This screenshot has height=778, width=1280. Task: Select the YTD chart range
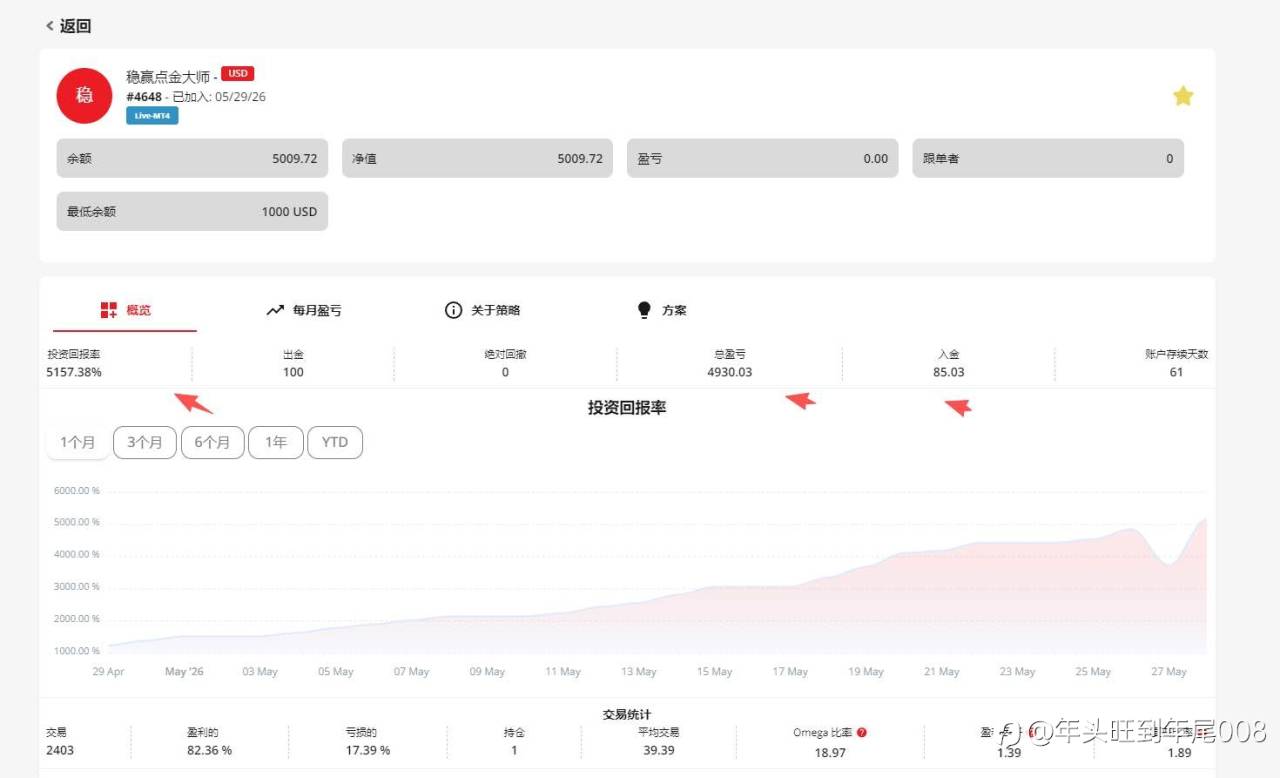[335, 442]
